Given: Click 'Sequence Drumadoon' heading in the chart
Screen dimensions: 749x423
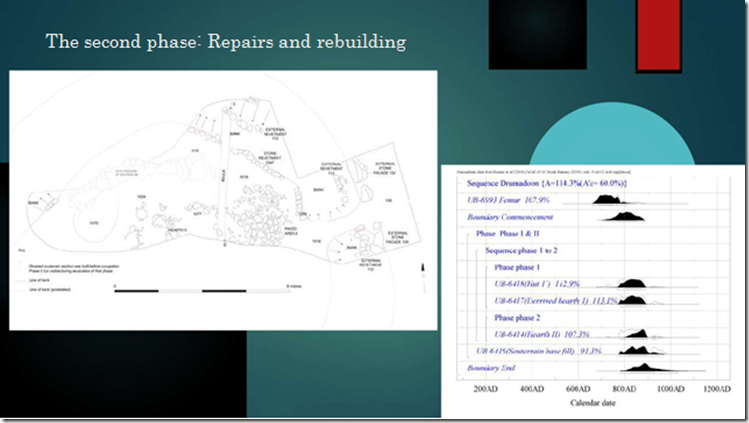Looking at the screenshot, I should click(546, 183).
